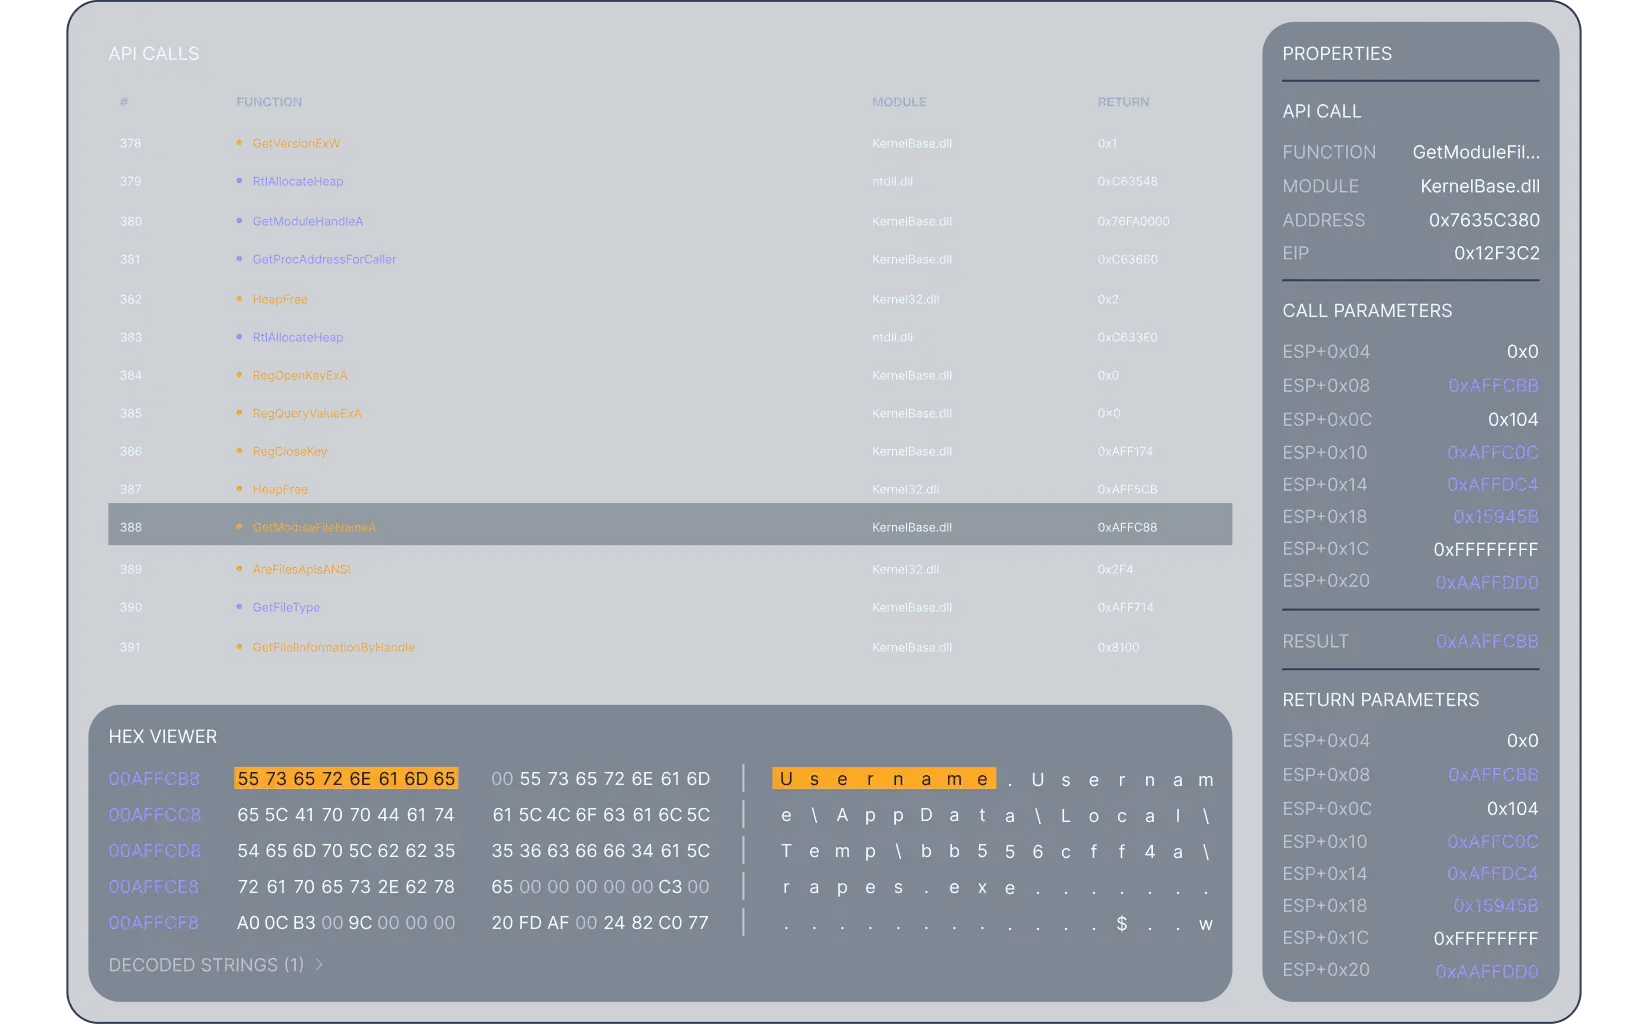The image size is (1646, 1024).
Task: Expand the Decoded Strings chevron
Action: pos(319,965)
